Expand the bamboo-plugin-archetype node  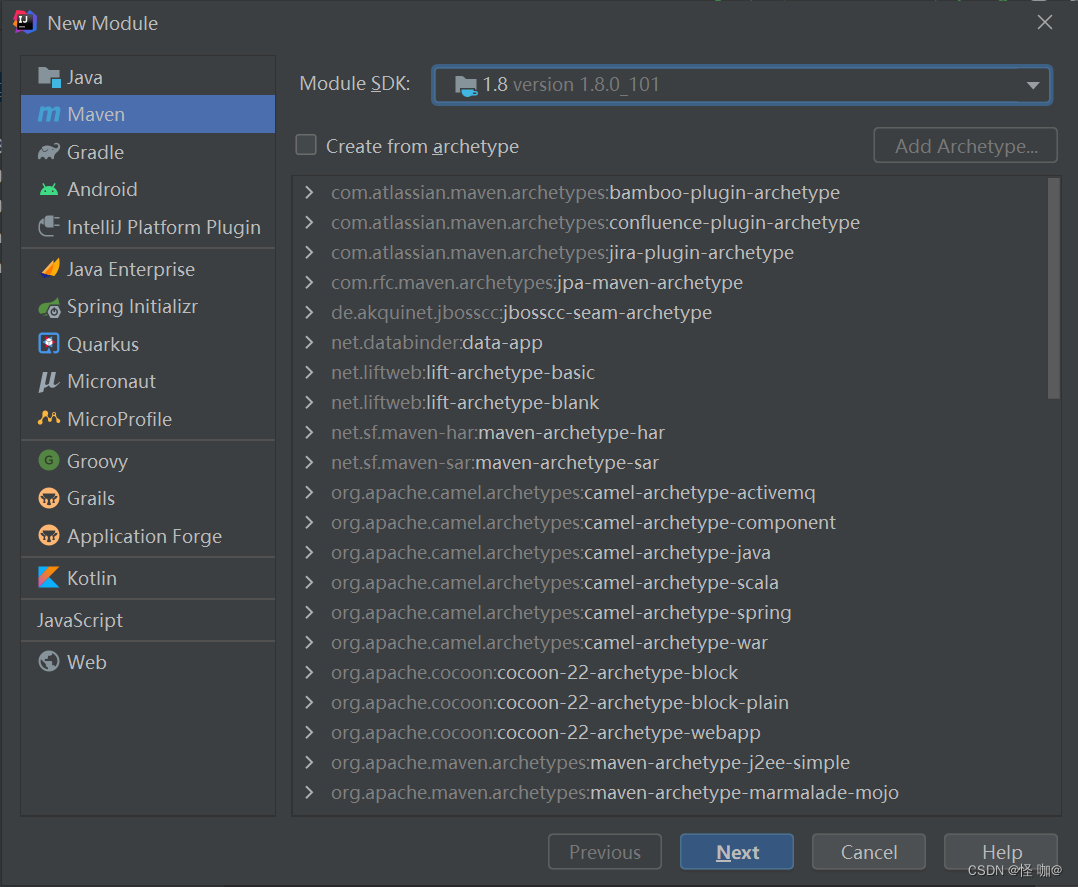point(309,193)
